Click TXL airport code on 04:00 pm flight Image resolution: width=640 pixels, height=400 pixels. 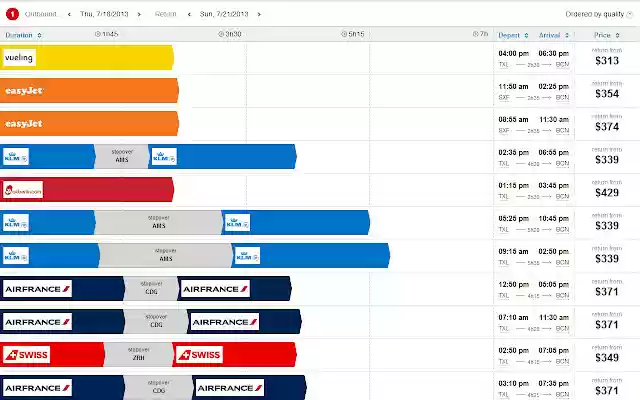coord(504,64)
